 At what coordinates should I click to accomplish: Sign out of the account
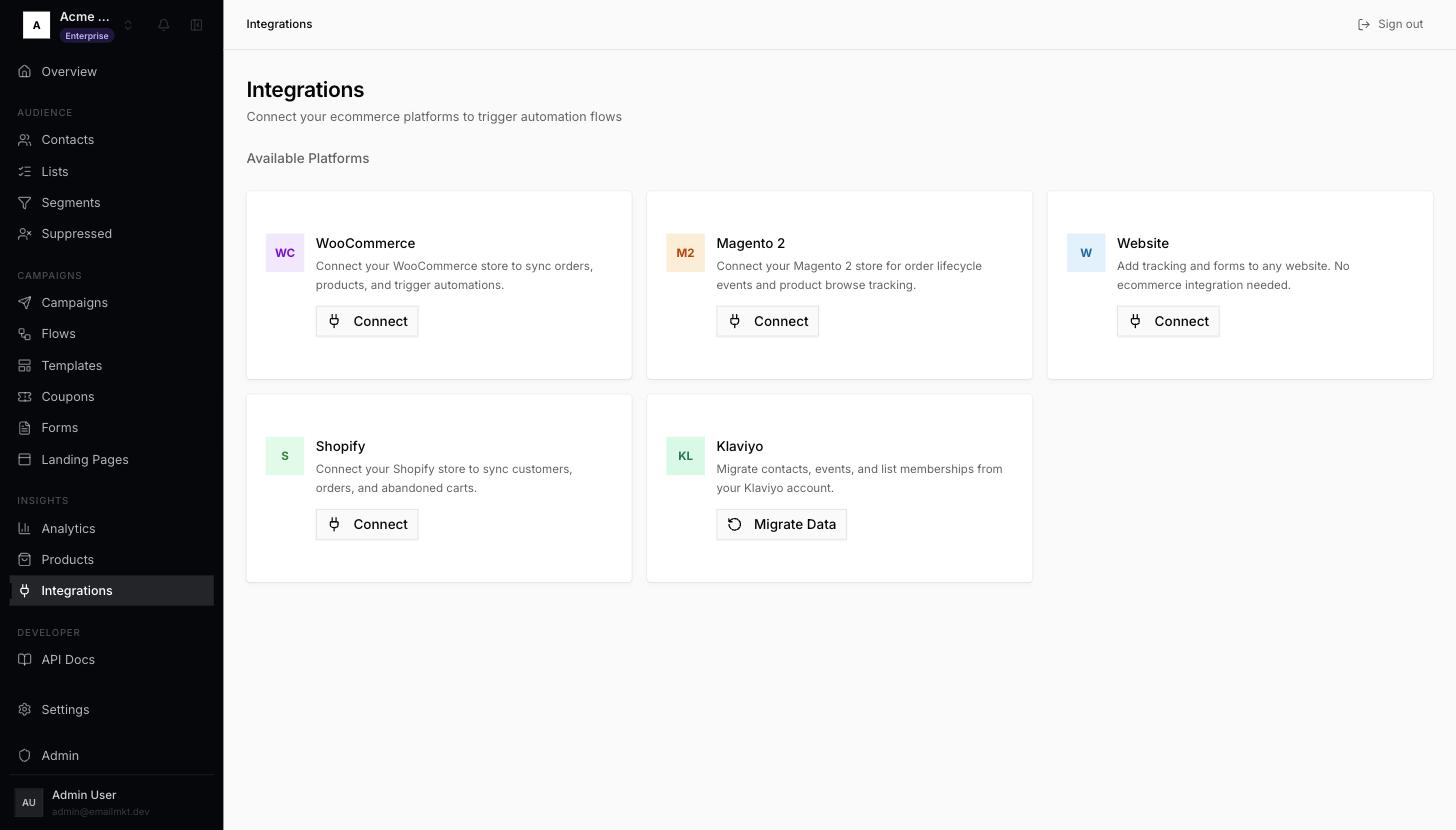[x=1390, y=24]
